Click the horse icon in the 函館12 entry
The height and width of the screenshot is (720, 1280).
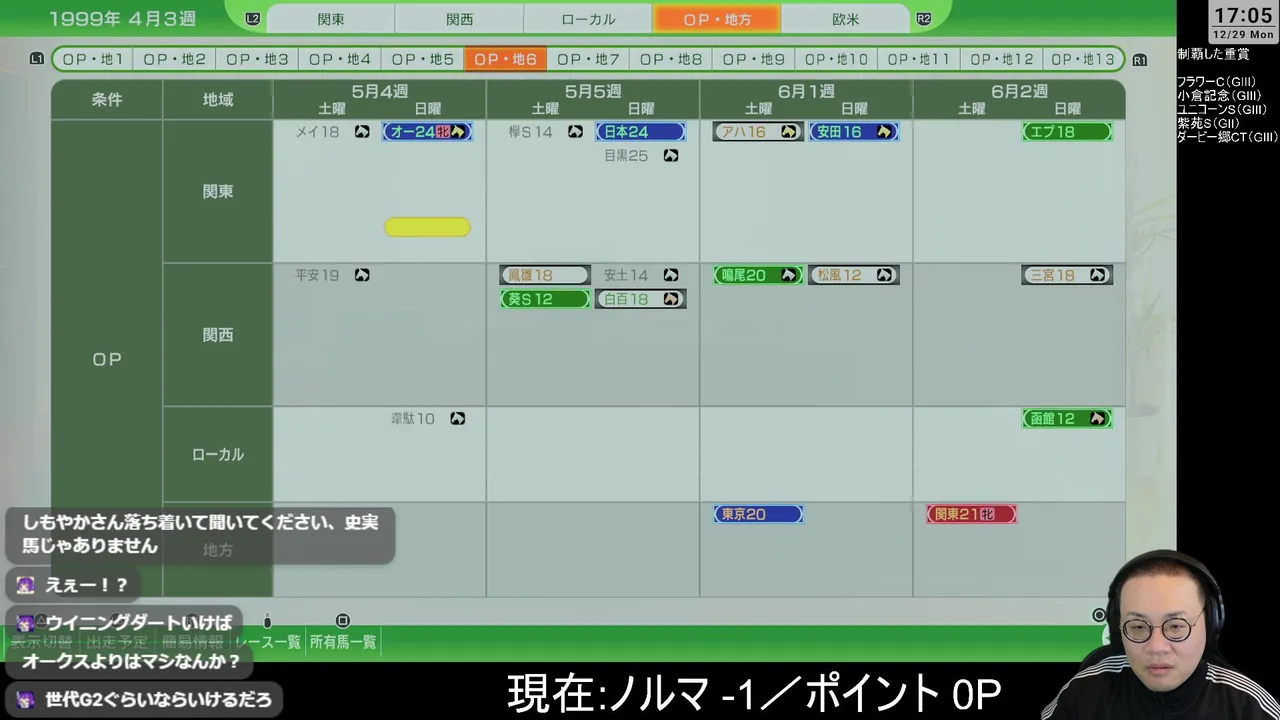1097,419
